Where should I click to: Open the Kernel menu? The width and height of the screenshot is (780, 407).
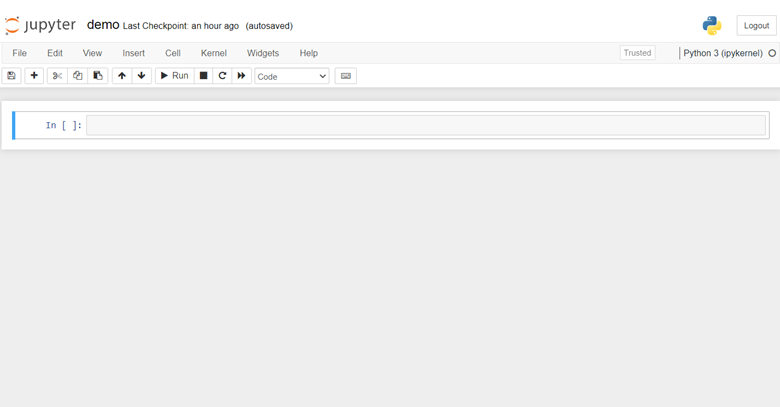(213, 53)
